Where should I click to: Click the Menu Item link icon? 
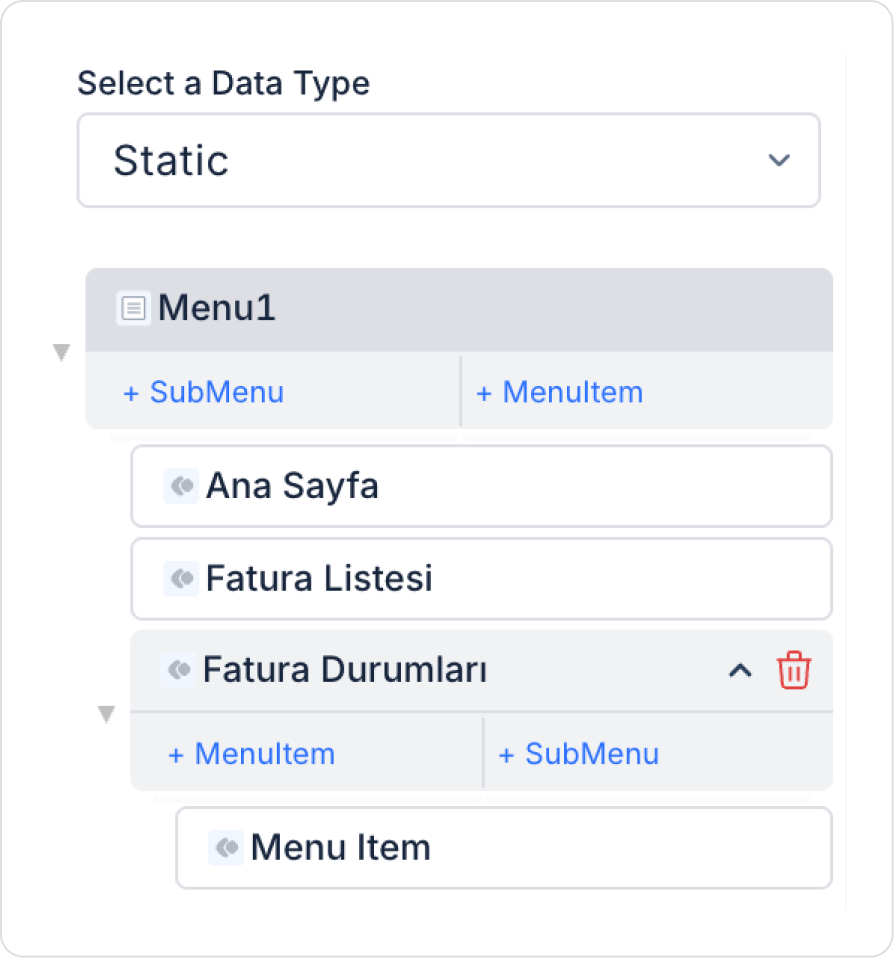[226, 848]
